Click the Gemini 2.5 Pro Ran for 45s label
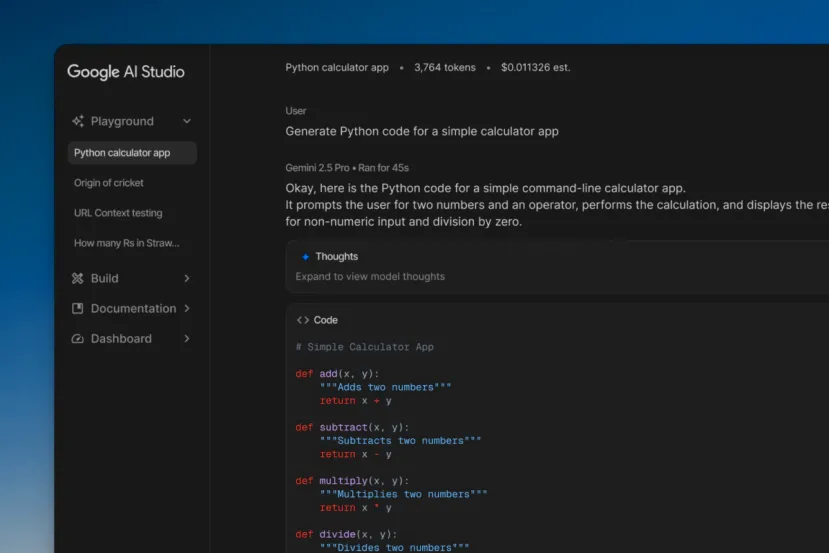This screenshot has width=829, height=553. click(x=347, y=168)
